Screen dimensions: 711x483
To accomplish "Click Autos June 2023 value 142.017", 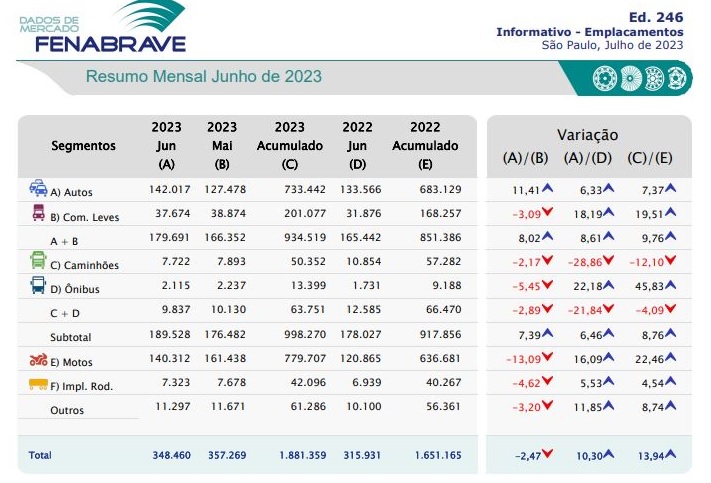I will pyautogui.click(x=170, y=189).
